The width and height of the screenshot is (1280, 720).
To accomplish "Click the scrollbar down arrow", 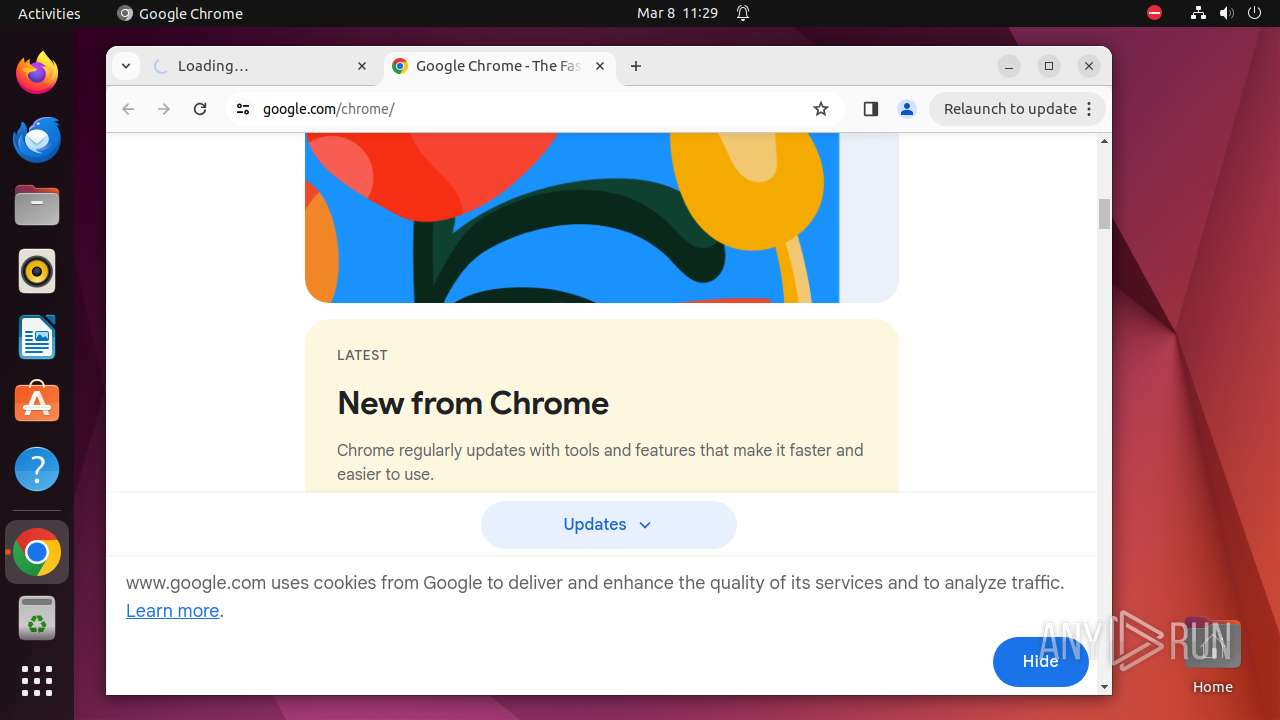I will (1104, 687).
